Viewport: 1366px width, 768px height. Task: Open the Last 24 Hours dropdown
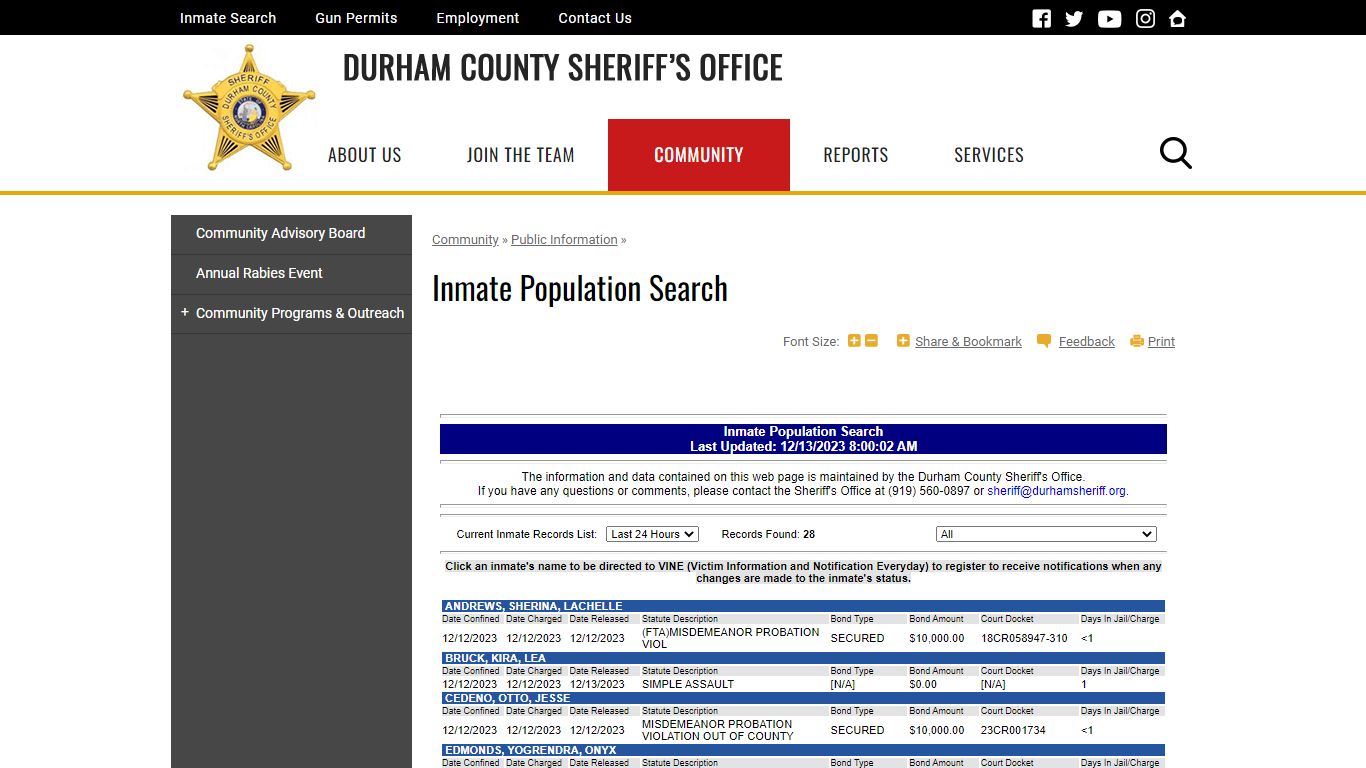[x=652, y=534]
